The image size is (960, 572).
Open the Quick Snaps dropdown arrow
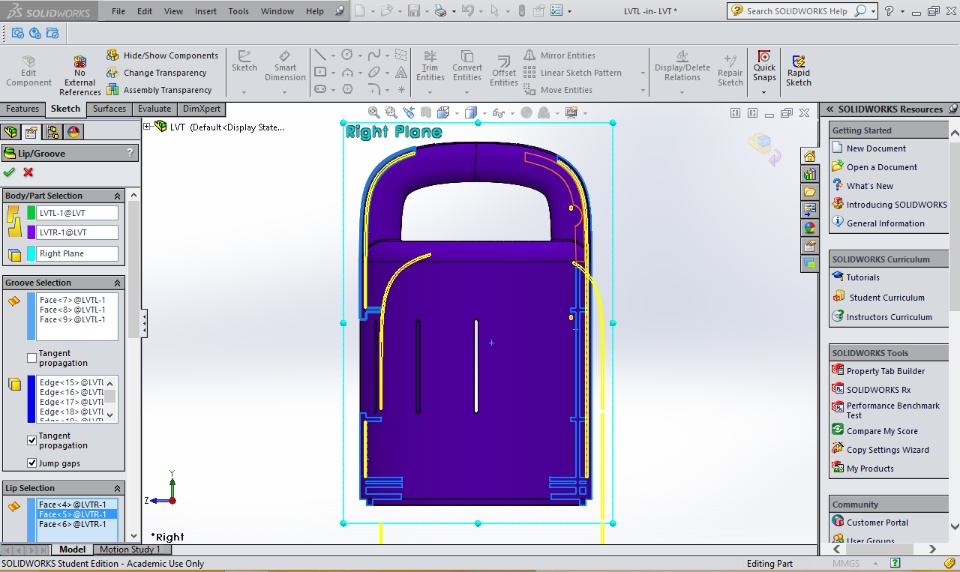click(x=764, y=92)
